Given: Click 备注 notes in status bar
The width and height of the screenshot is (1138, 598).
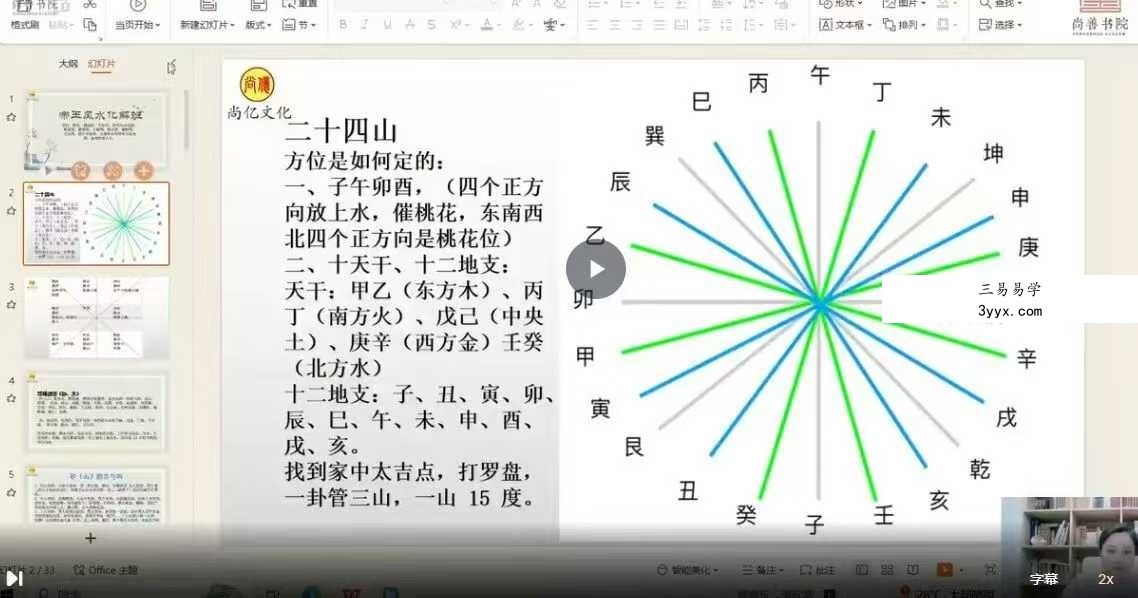Looking at the screenshot, I should click(763, 570).
